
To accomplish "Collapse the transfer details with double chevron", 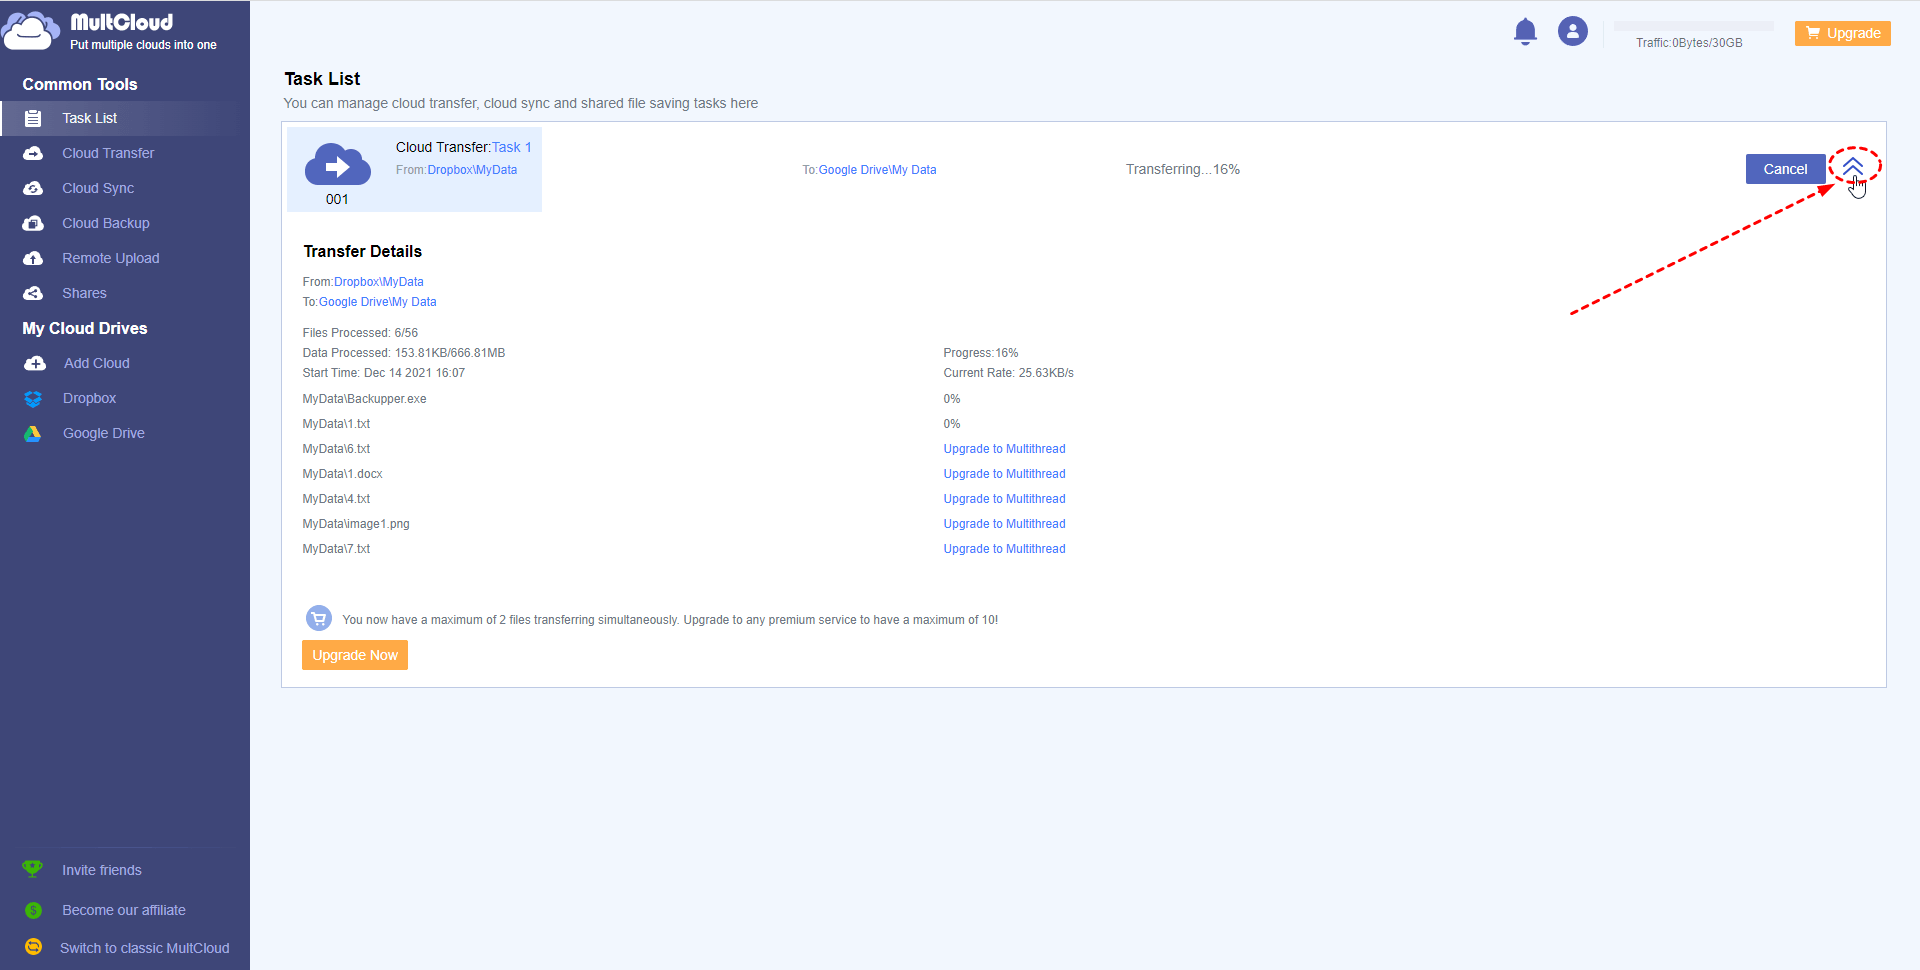I will click(x=1853, y=165).
